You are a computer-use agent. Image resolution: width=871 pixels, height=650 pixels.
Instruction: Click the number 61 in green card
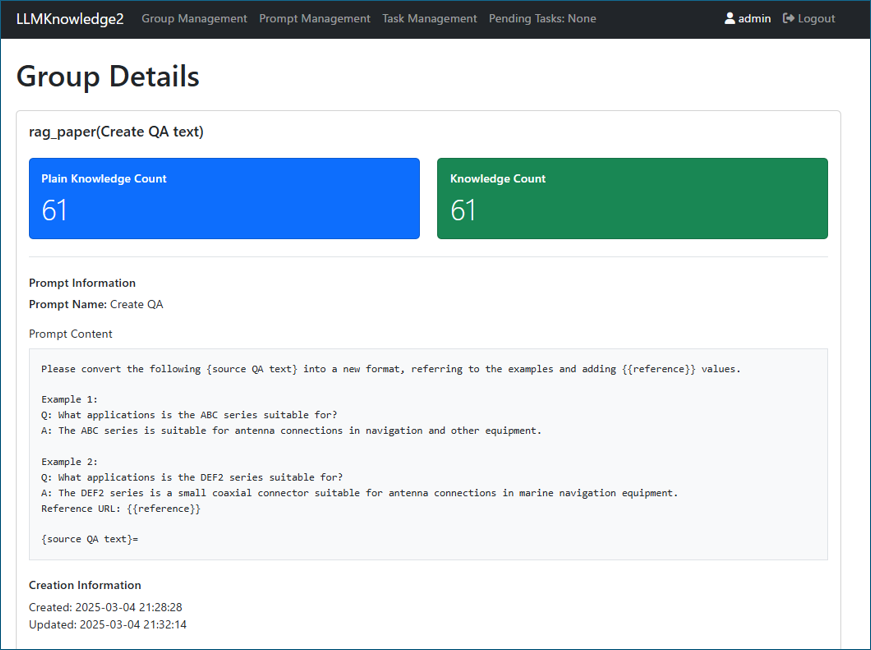click(464, 210)
